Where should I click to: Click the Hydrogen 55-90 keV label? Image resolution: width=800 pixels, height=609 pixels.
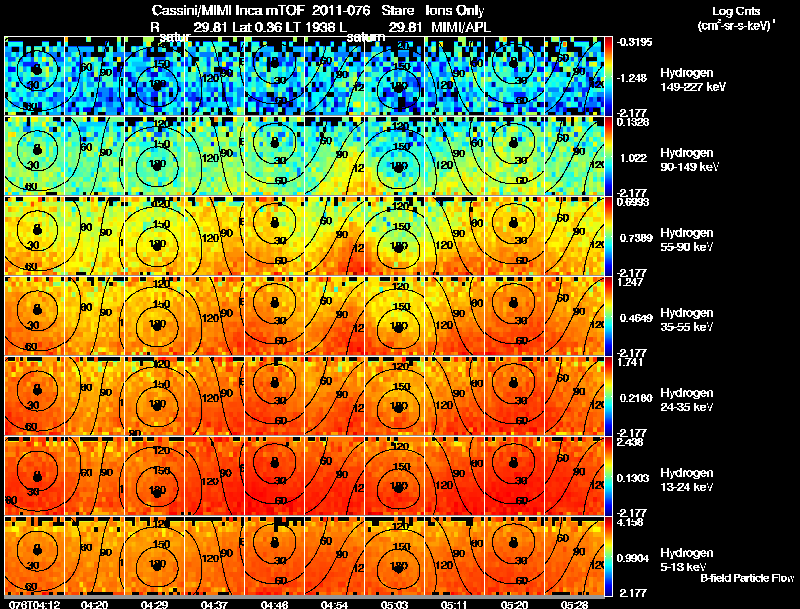point(687,240)
